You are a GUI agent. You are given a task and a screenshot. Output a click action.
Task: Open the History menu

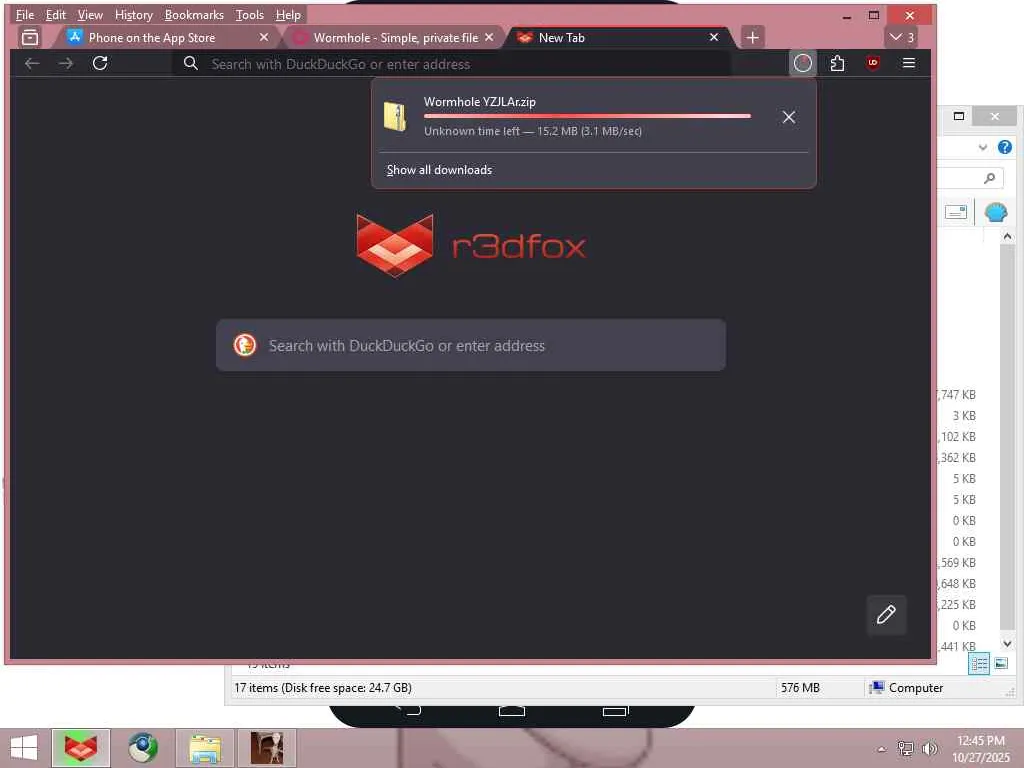click(133, 14)
